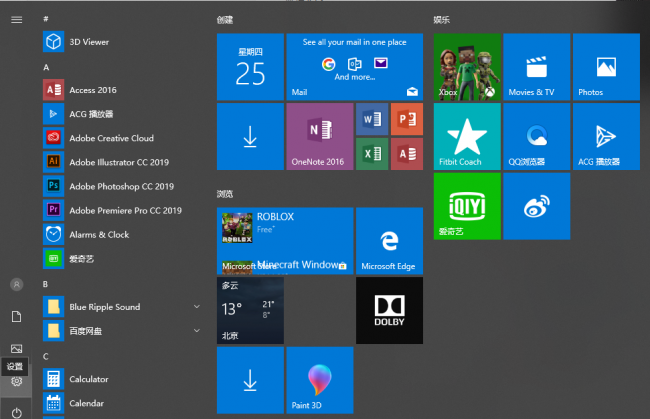Click the download tile beside Paint 3D
This screenshot has width=650, height=419.
[x=250, y=380]
